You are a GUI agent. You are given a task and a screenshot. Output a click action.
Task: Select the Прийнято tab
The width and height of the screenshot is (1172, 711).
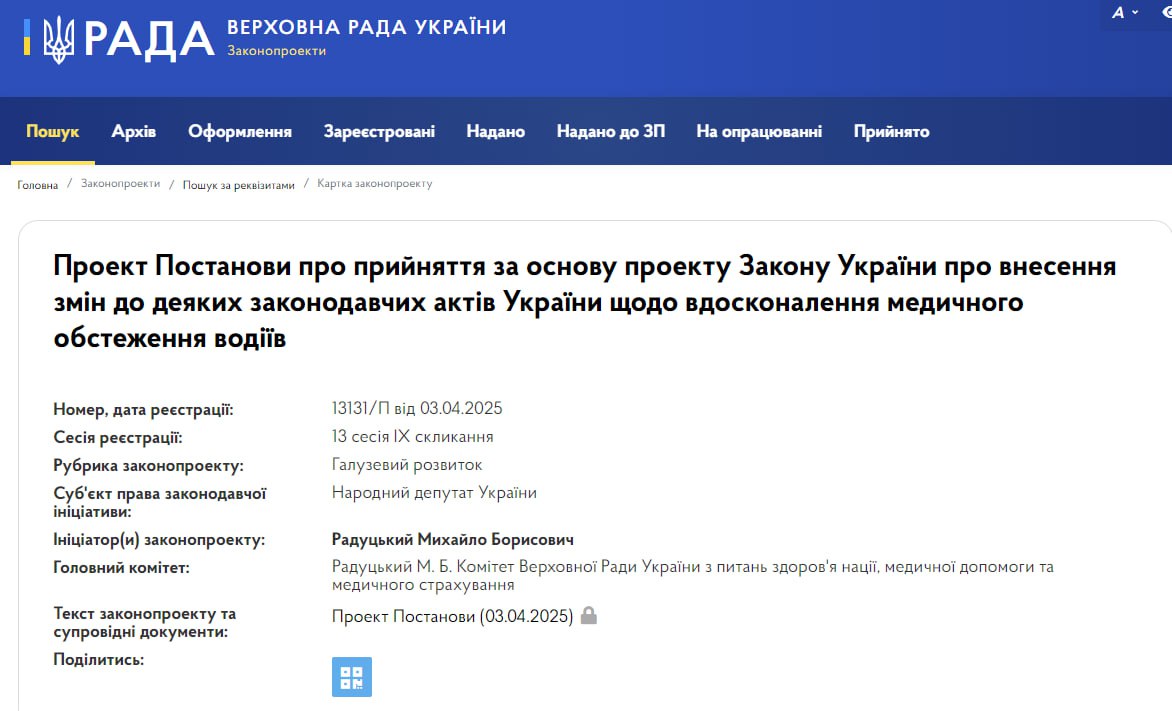pos(891,132)
